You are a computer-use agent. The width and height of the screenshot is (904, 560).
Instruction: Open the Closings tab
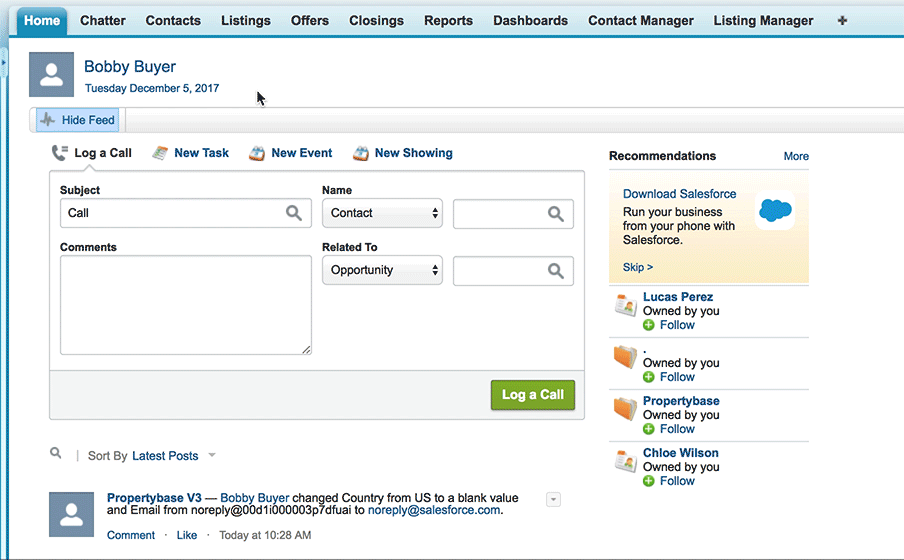tap(376, 21)
